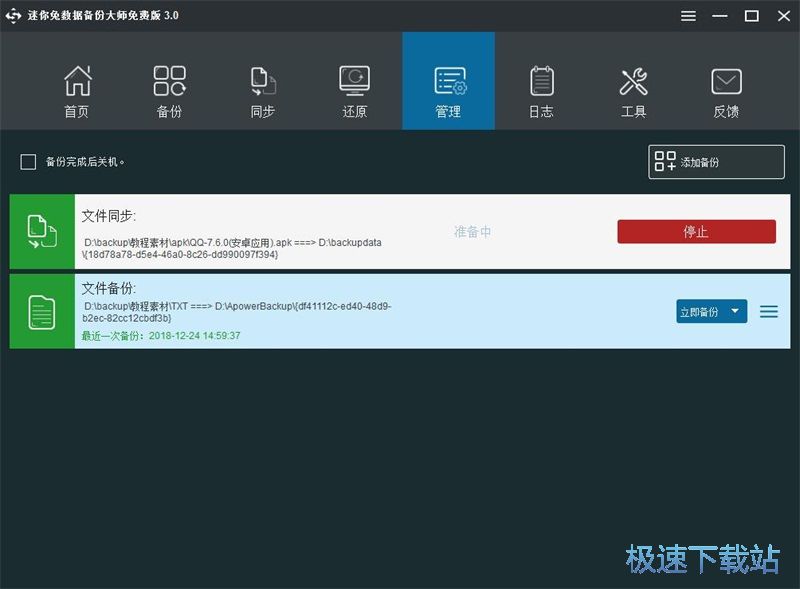This screenshot has width=800, height=589.
Task: Open the 同步 sync tab
Action: coord(263,91)
